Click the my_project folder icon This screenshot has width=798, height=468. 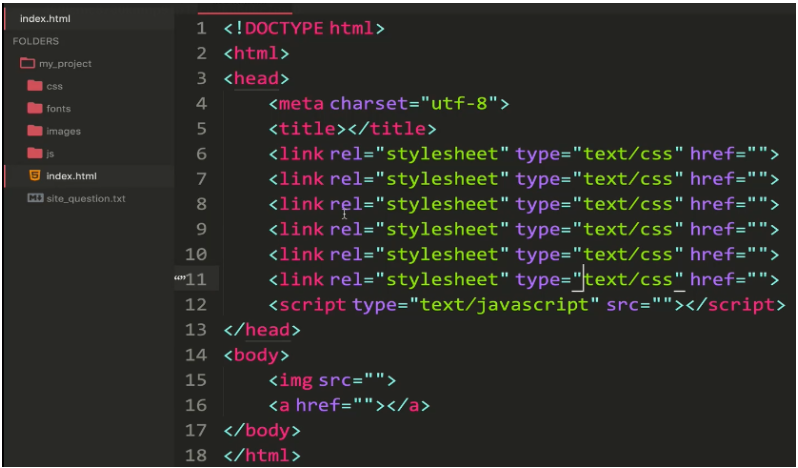click(27, 64)
